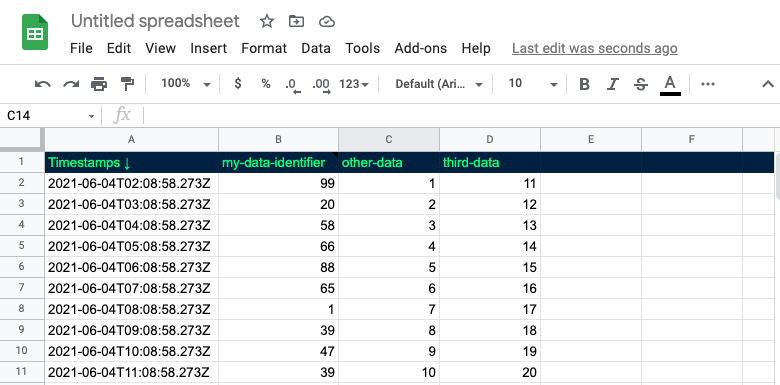This screenshot has width=780, height=385.
Task: Open the text color picker
Action: [x=670, y=85]
